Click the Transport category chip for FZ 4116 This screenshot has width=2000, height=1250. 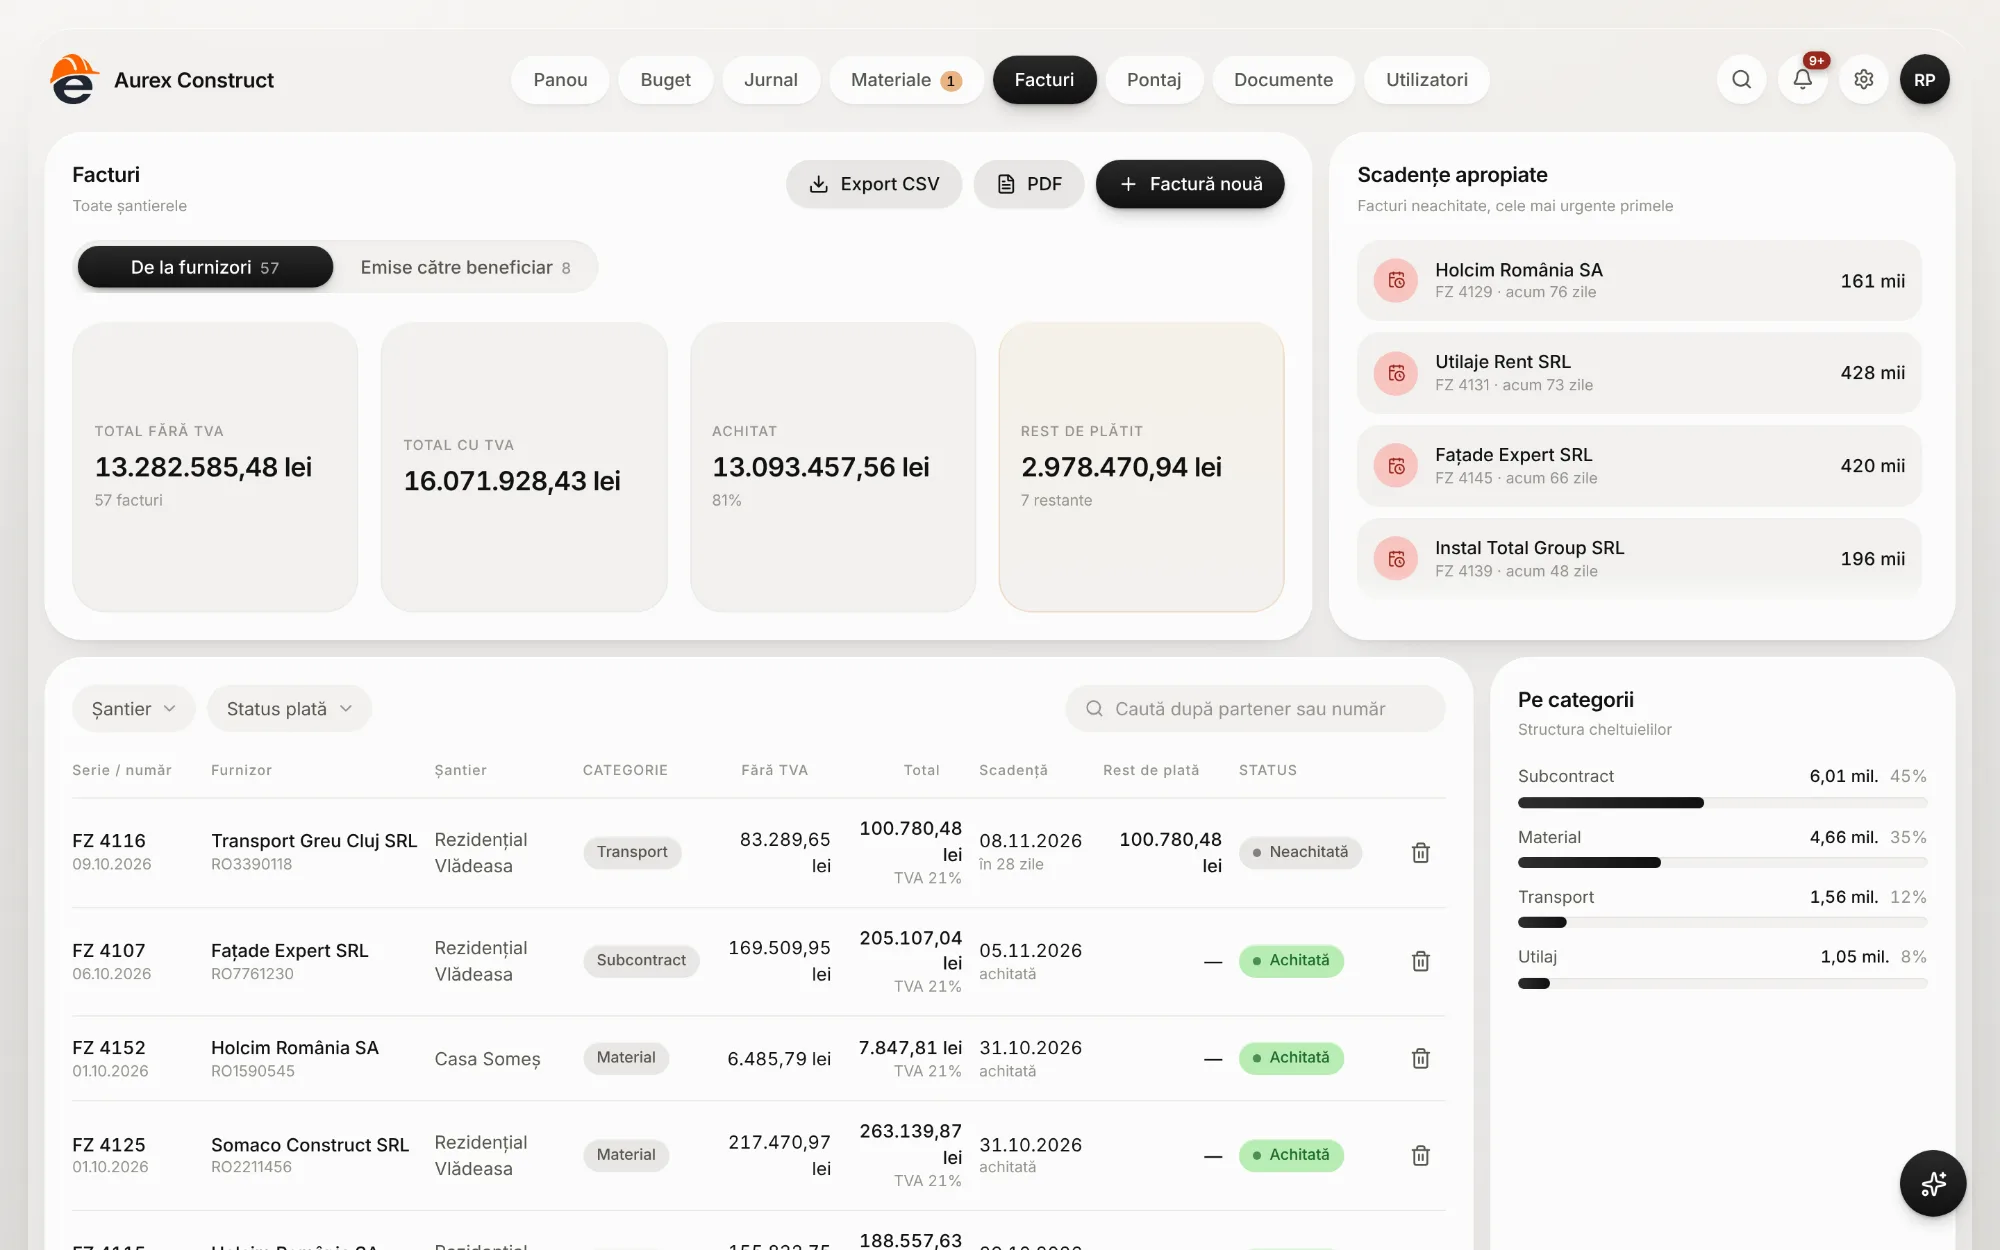(x=632, y=852)
